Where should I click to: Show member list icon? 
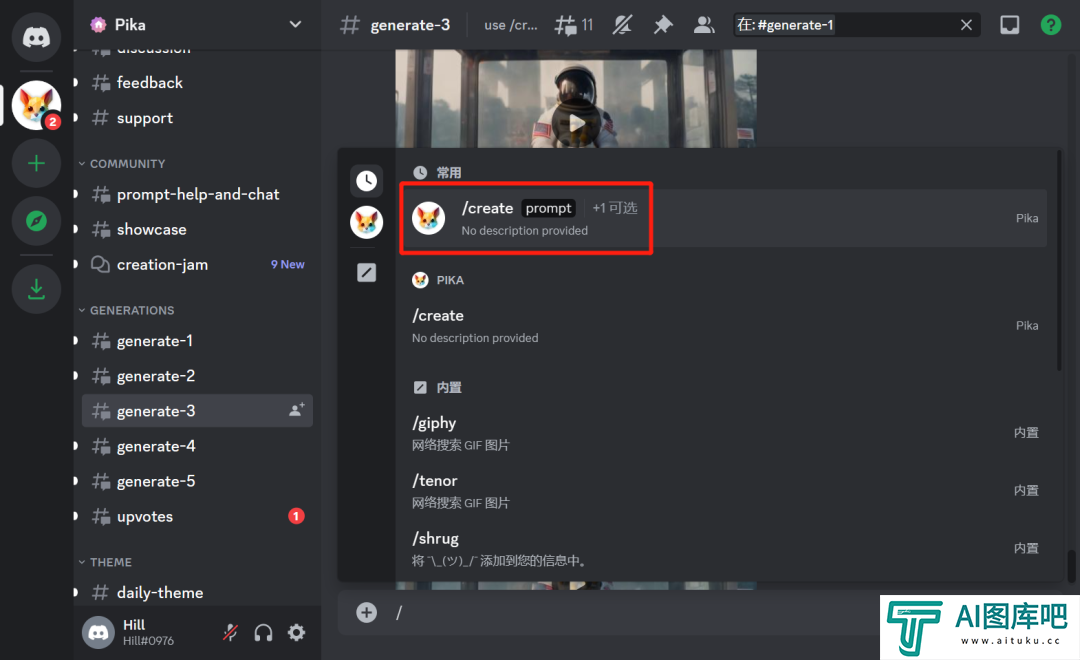pos(703,25)
